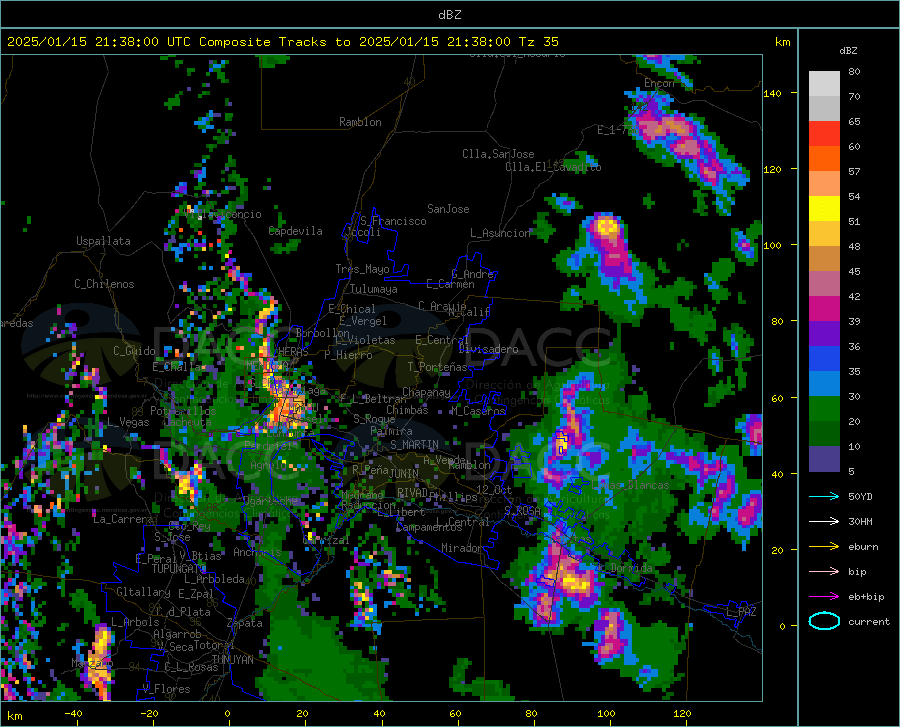Select the dark purple 5–10 dBZ band
Screen dimensions: 900x727
[x=824, y=458]
